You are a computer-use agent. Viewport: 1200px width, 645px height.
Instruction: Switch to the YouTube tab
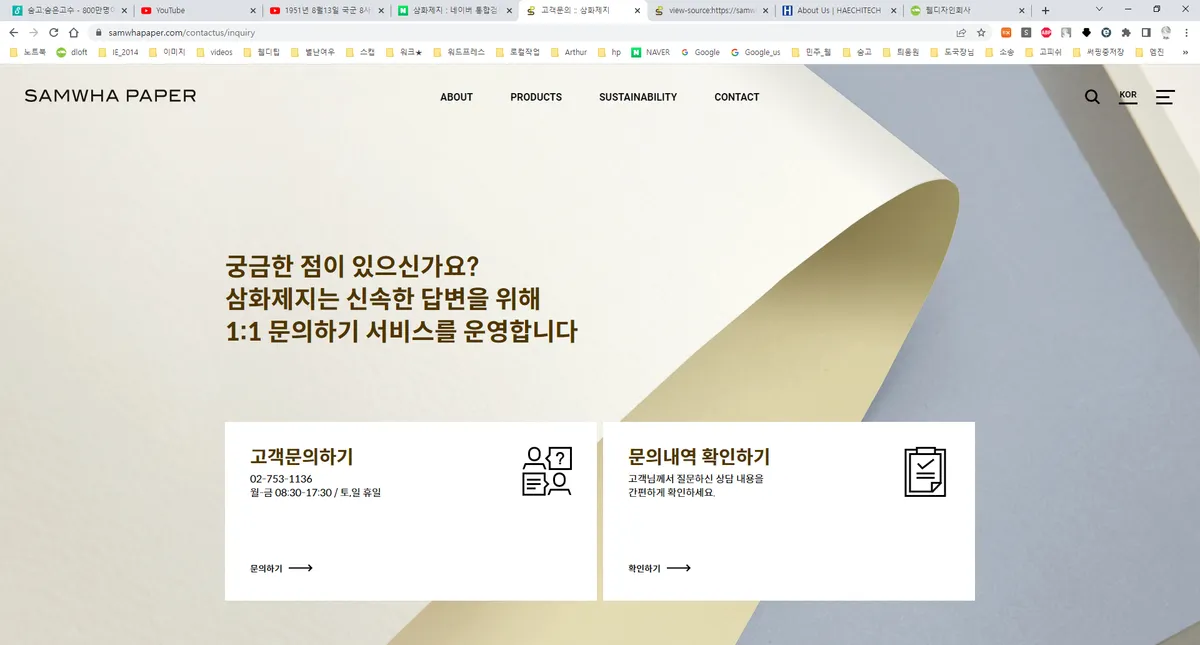coord(196,10)
